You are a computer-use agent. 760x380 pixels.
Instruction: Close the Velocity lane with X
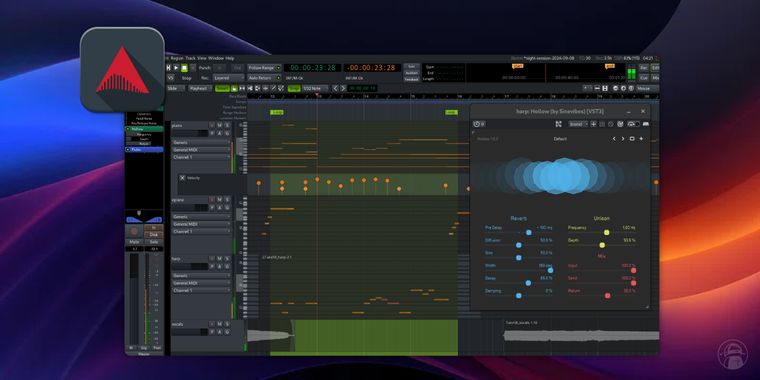click(182, 178)
